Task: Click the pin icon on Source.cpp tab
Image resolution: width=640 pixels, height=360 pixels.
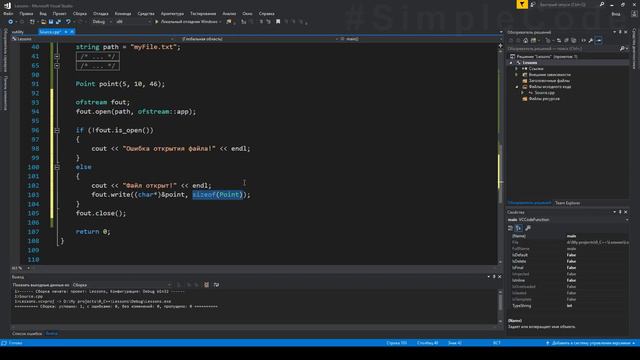Action: point(66,32)
